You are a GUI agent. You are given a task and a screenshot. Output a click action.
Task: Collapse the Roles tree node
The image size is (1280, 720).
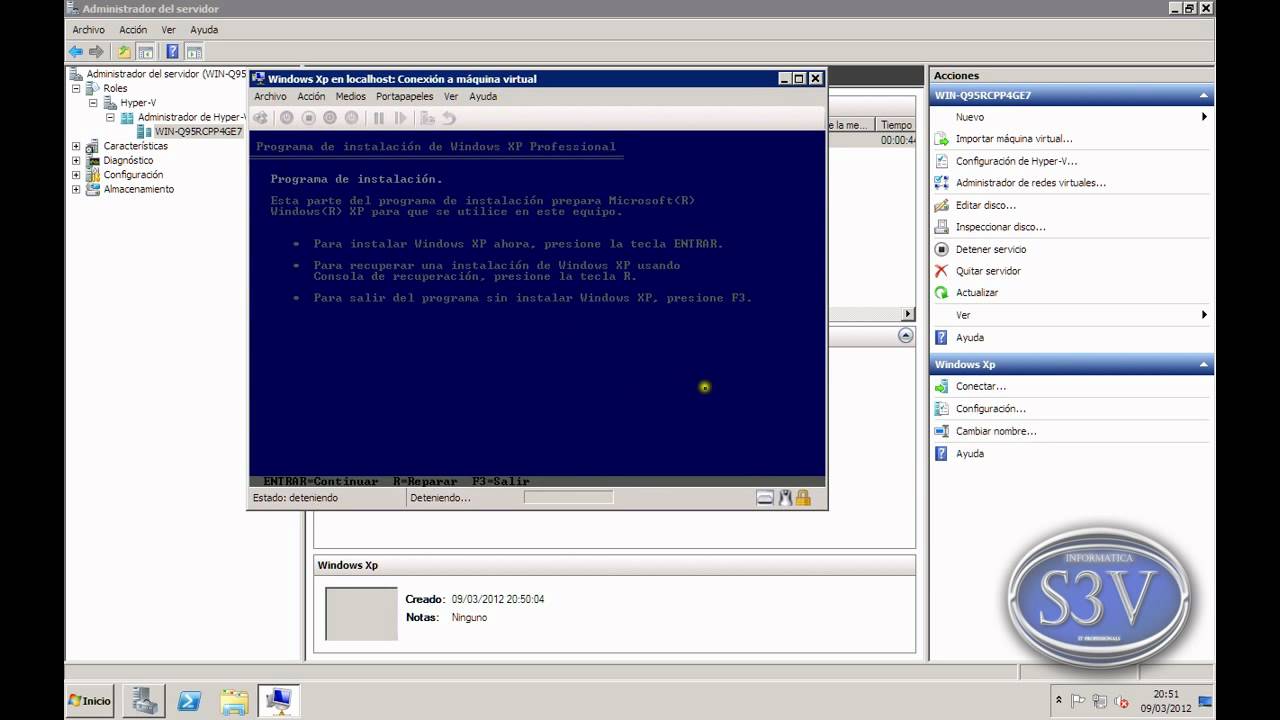pyautogui.click(x=76, y=88)
